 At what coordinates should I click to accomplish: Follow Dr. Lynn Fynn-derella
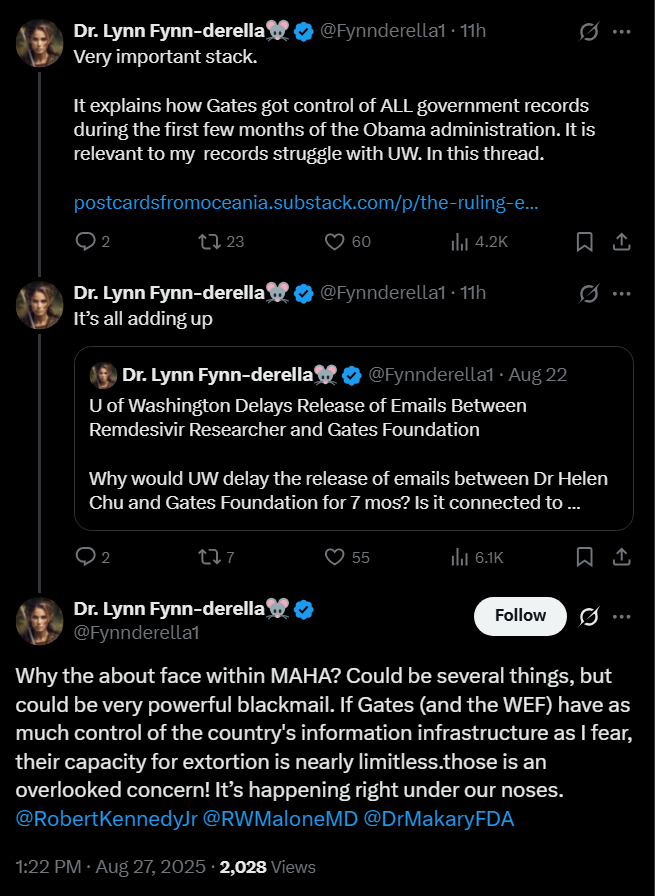tap(520, 616)
